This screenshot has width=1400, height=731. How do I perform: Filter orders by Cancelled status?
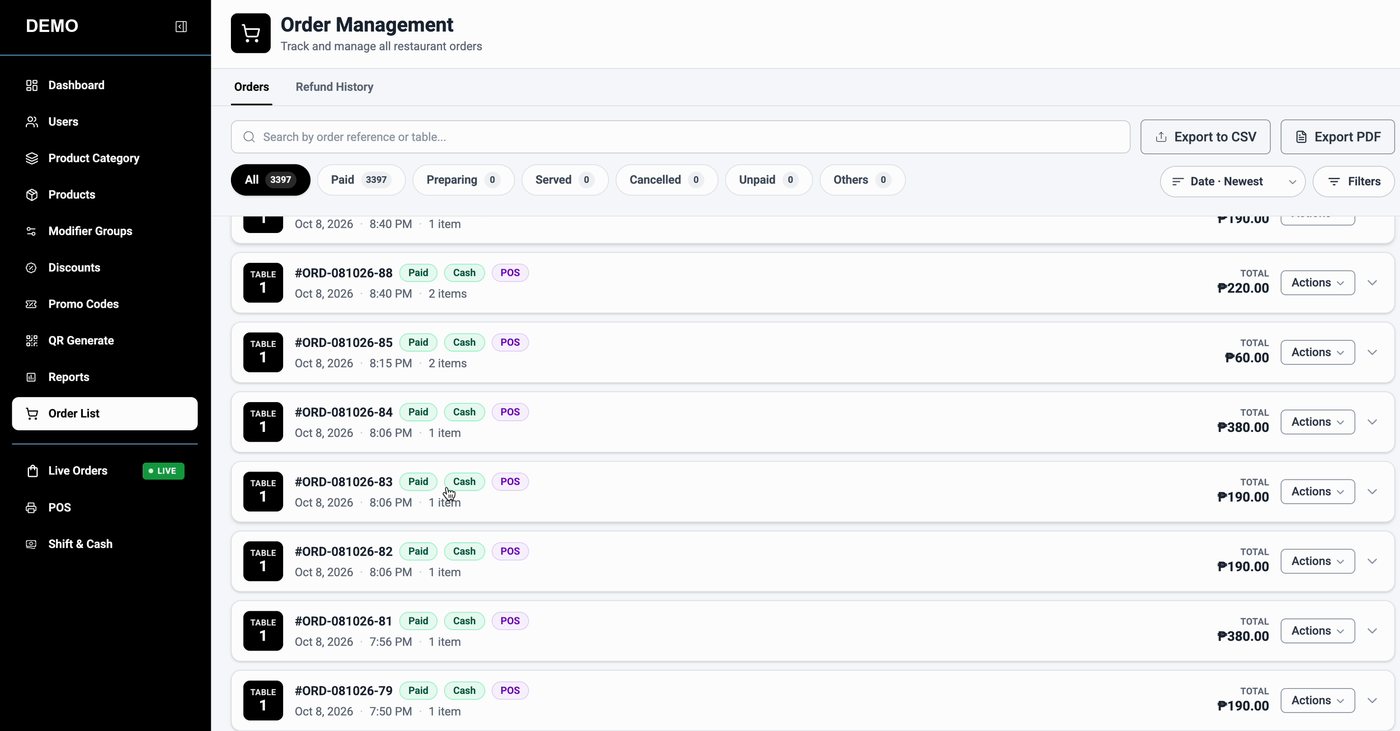point(666,180)
